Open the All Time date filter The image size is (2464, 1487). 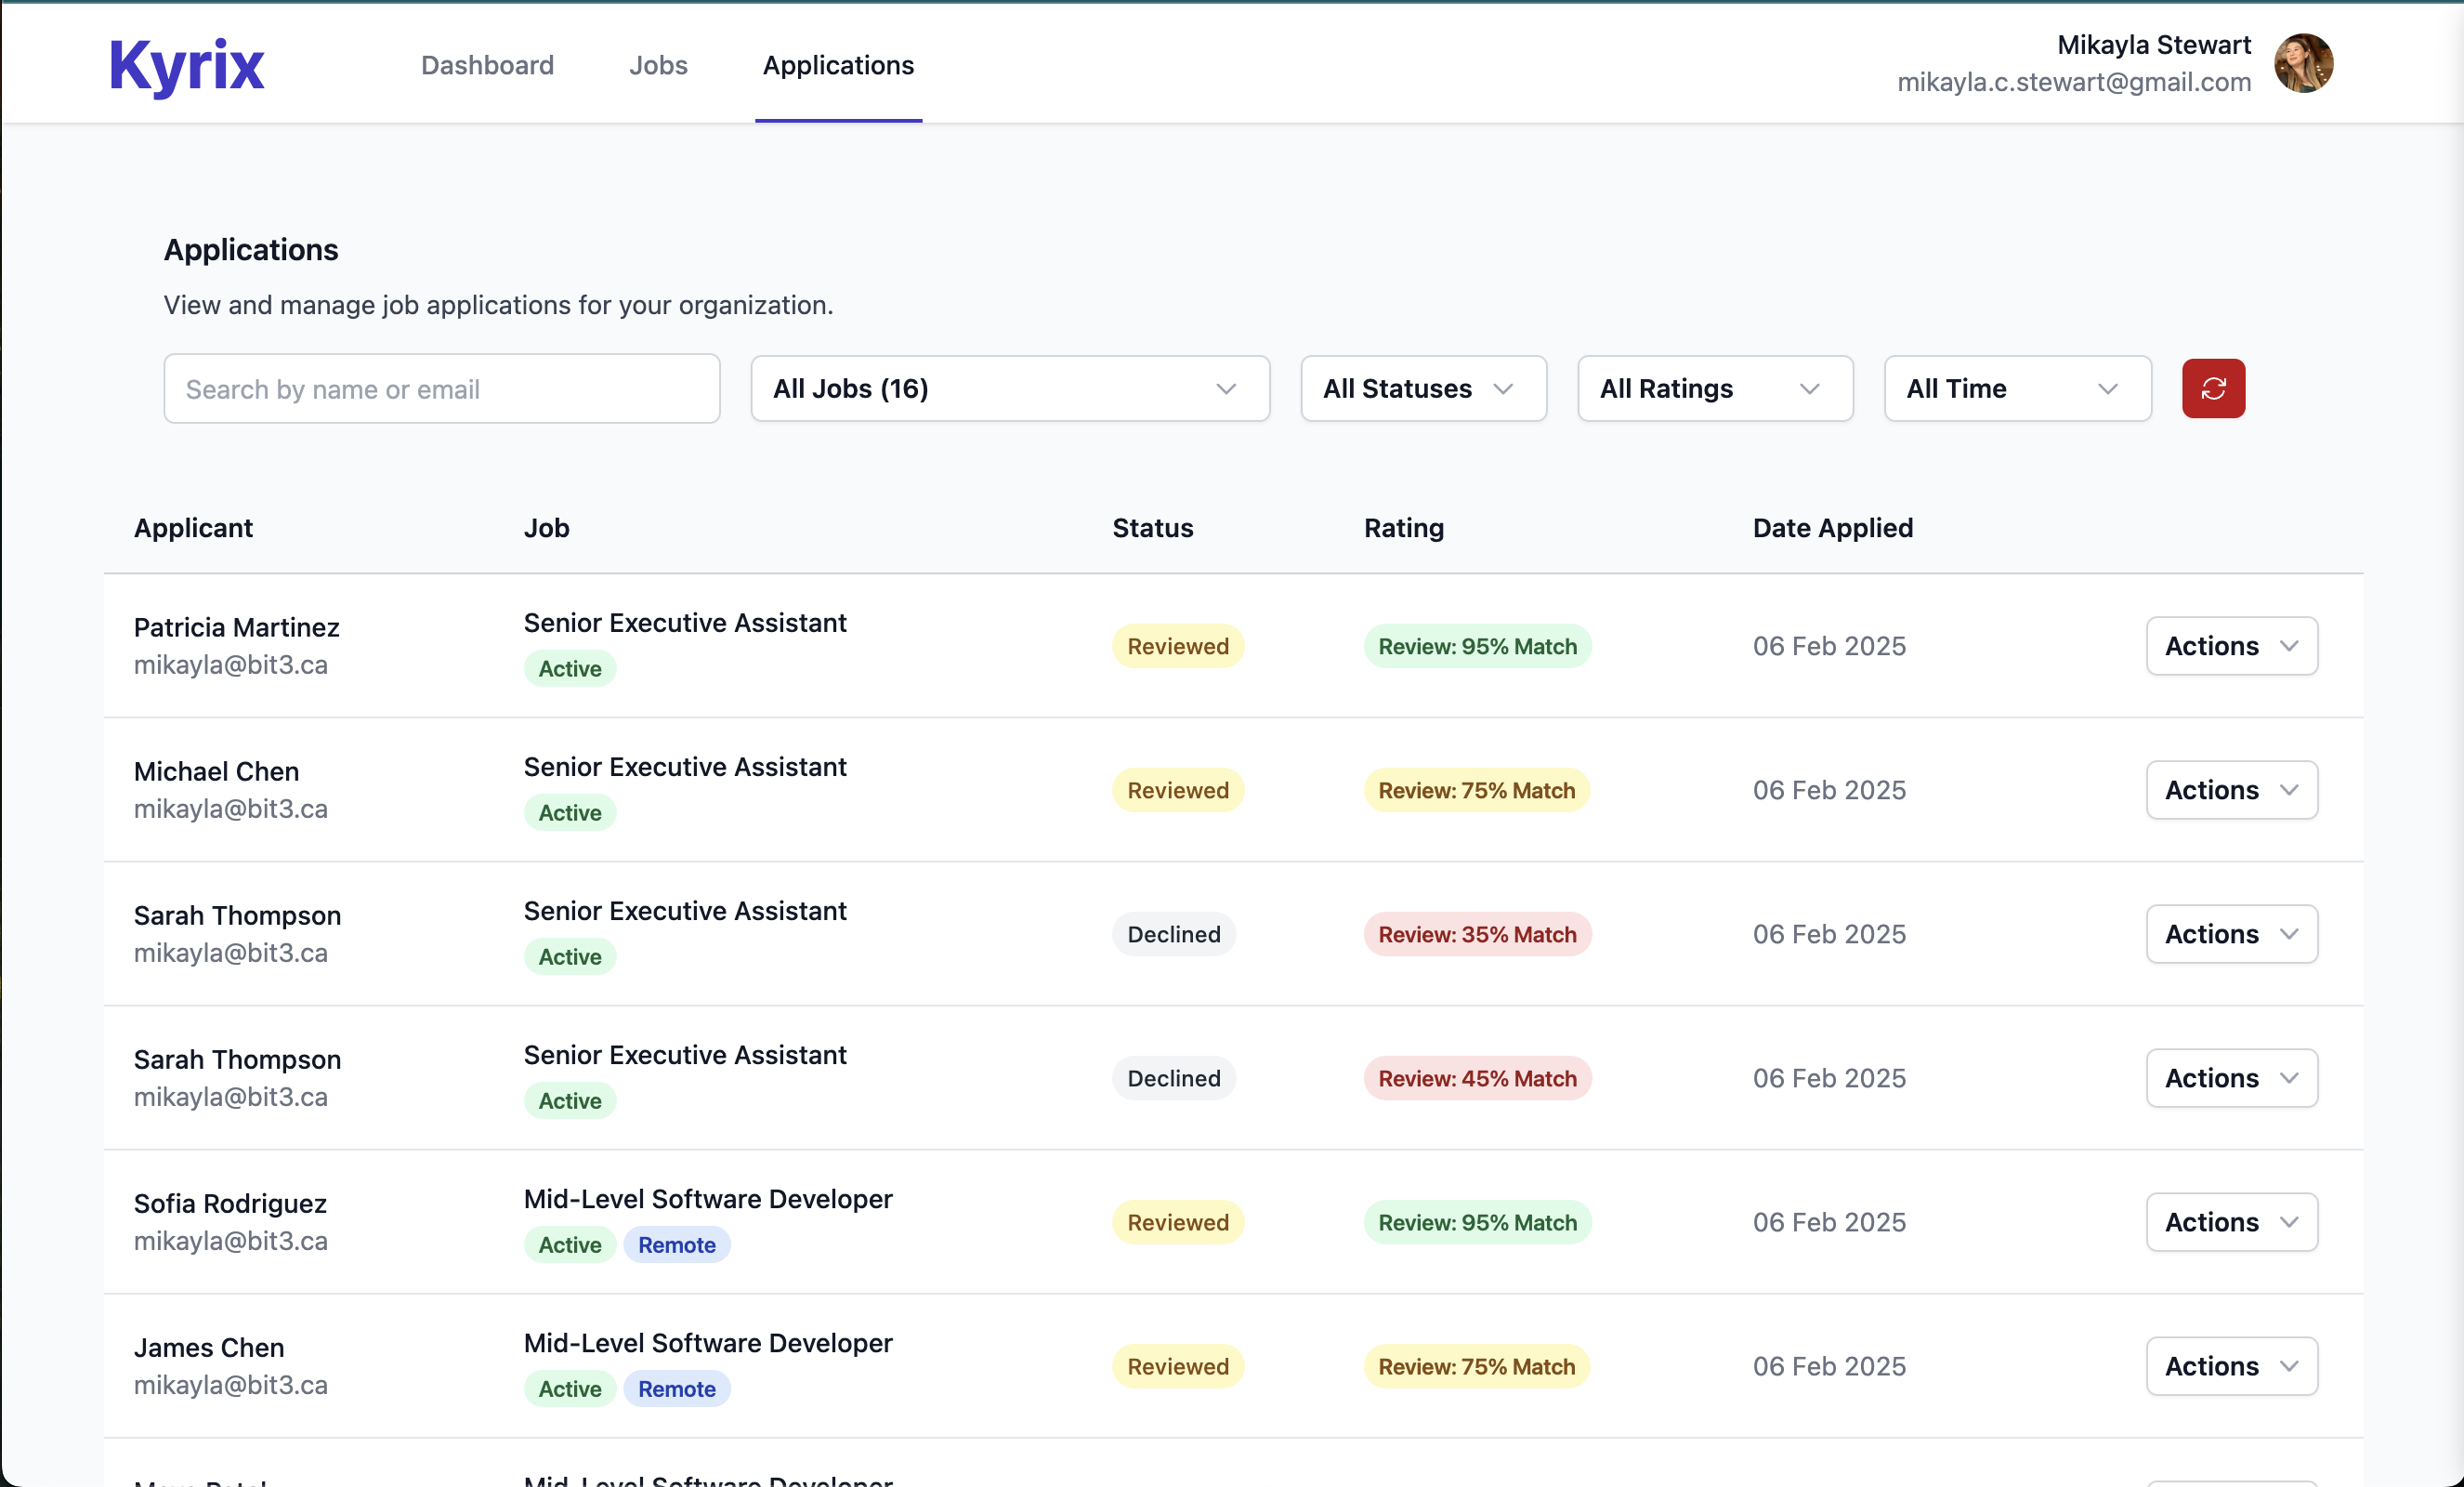coord(2016,388)
